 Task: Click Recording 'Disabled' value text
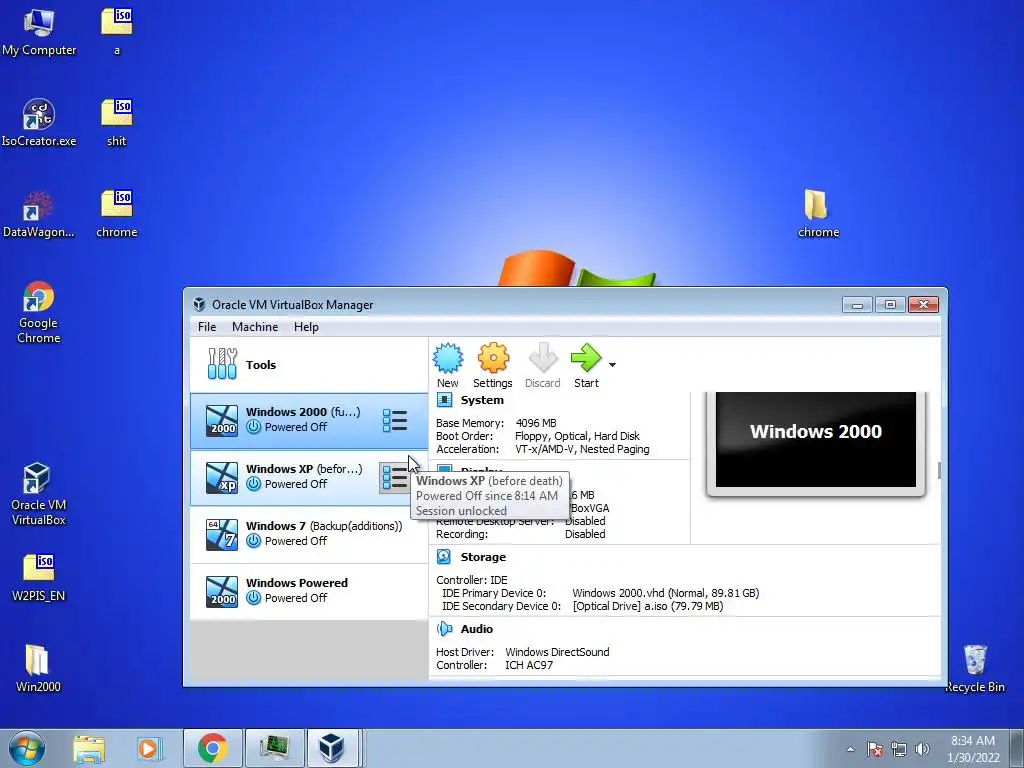click(x=585, y=534)
